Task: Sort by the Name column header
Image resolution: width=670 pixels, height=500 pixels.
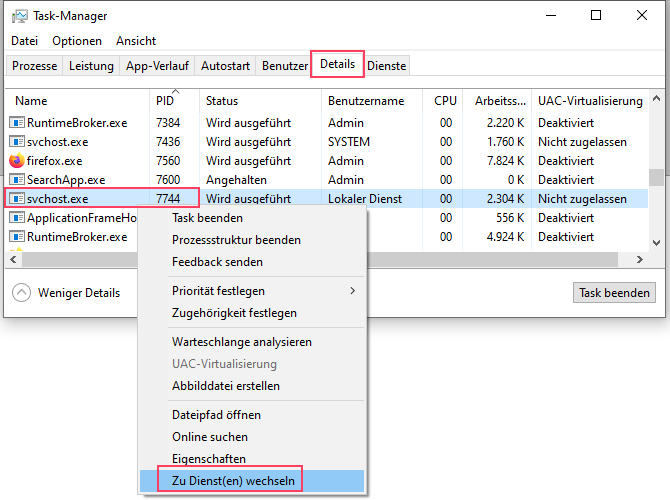Action: [77, 101]
